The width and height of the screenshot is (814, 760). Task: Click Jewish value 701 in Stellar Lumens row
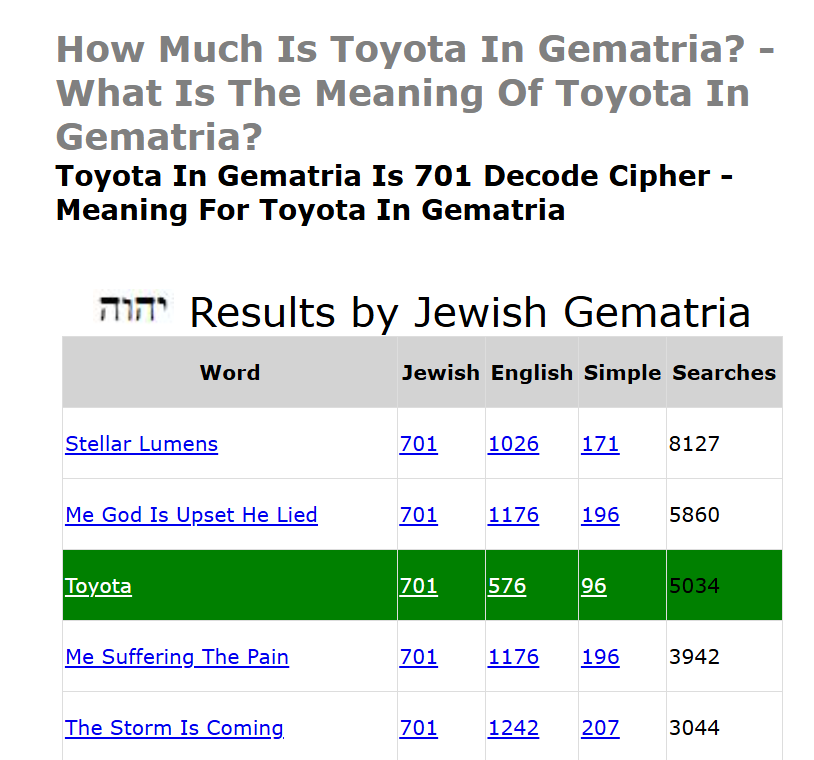pyautogui.click(x=418, y=444)
